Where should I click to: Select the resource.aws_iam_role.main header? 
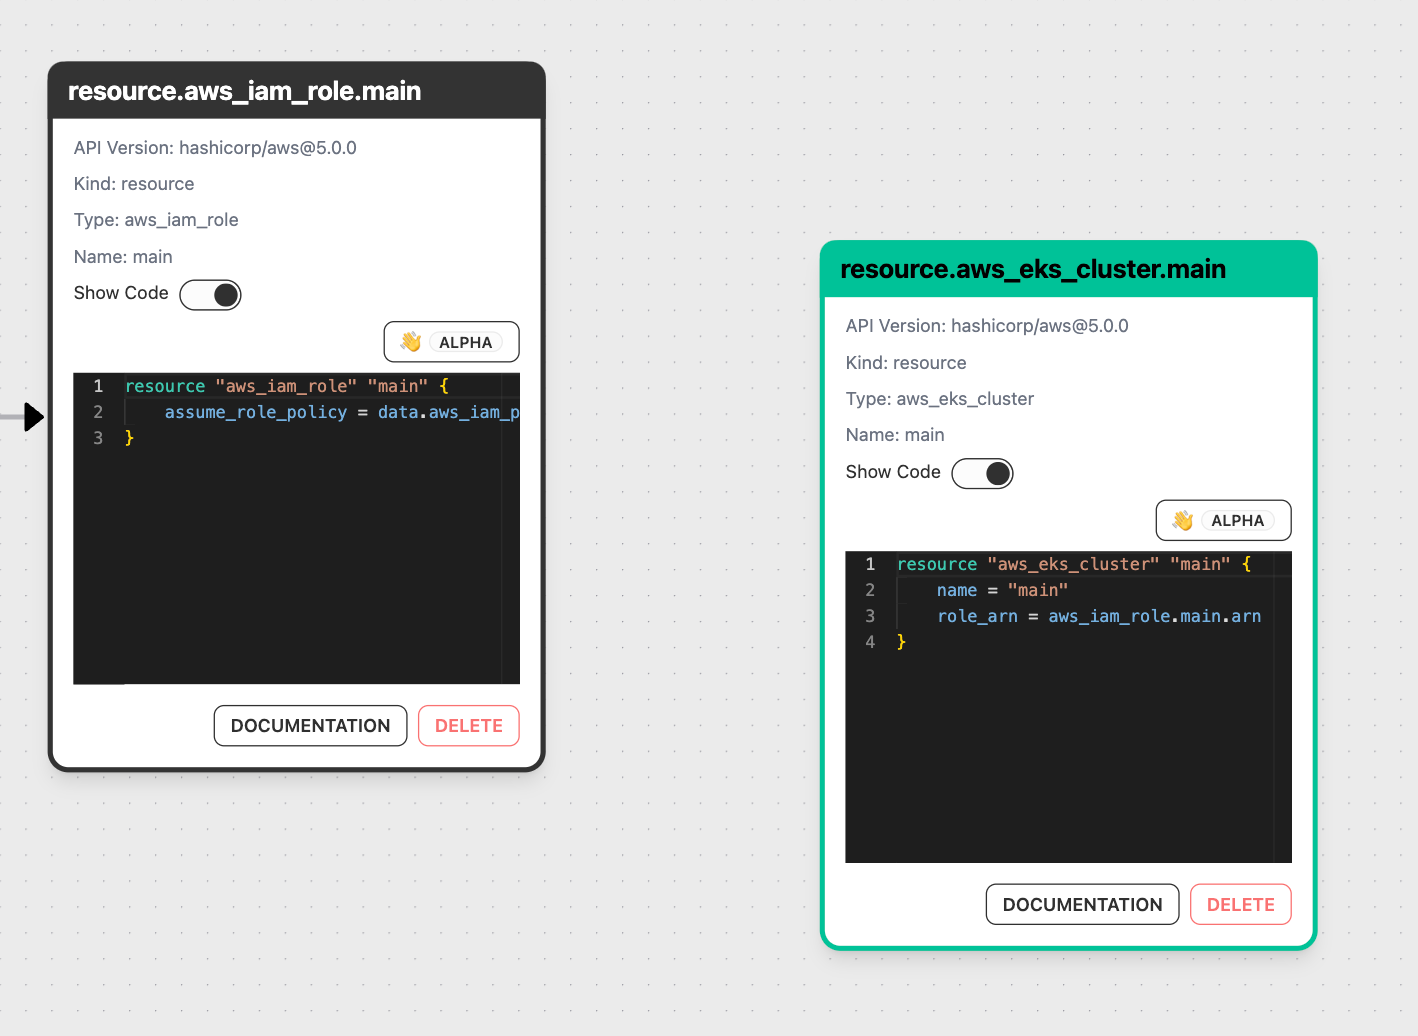296,91
